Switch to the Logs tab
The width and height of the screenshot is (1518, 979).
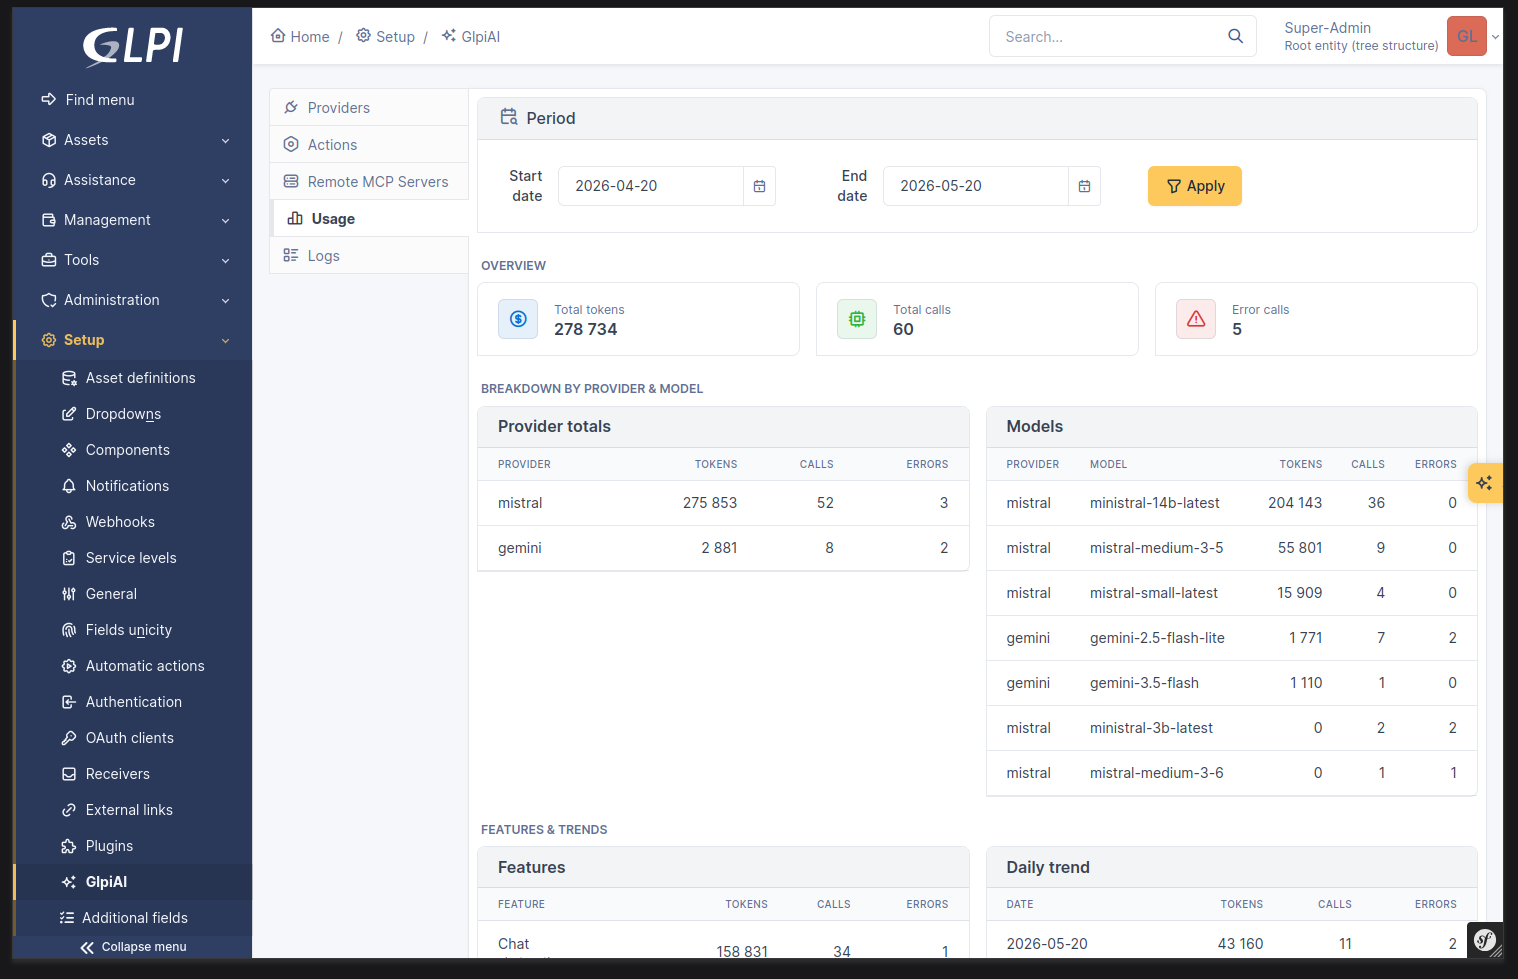(369, 256)
